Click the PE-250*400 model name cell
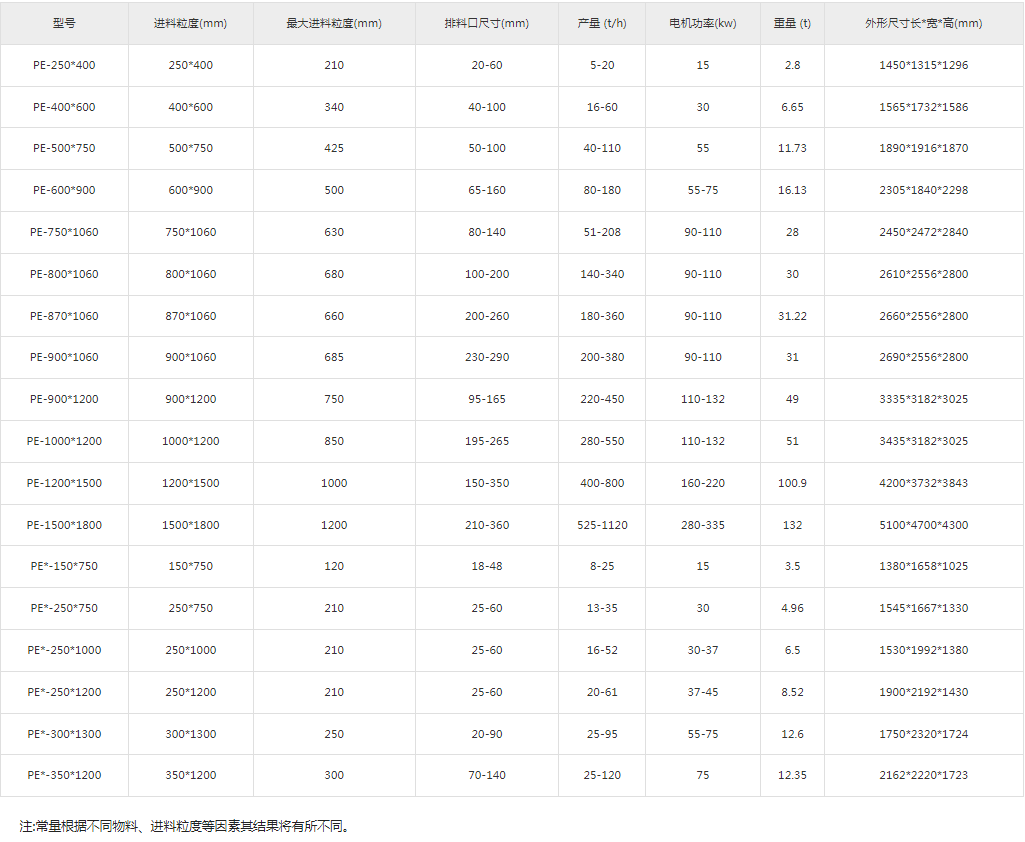The image size is (1025, 842). (x=64, y=65)
